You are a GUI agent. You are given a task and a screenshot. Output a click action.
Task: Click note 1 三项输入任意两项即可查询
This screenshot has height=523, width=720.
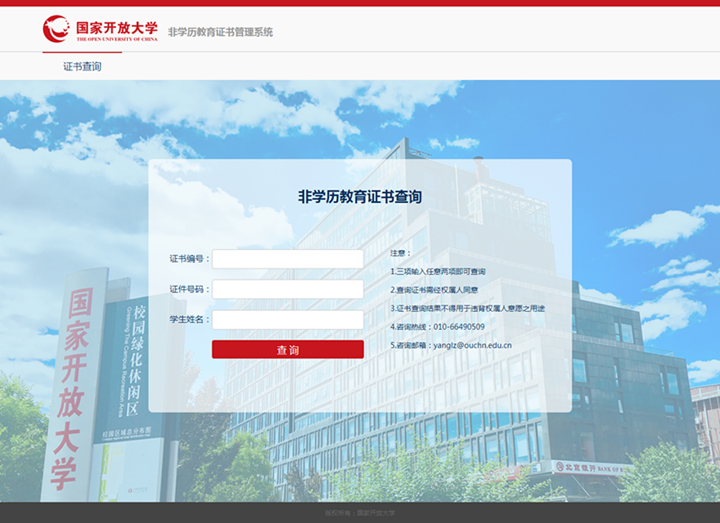pyautogui.click(x=438, y=271)
